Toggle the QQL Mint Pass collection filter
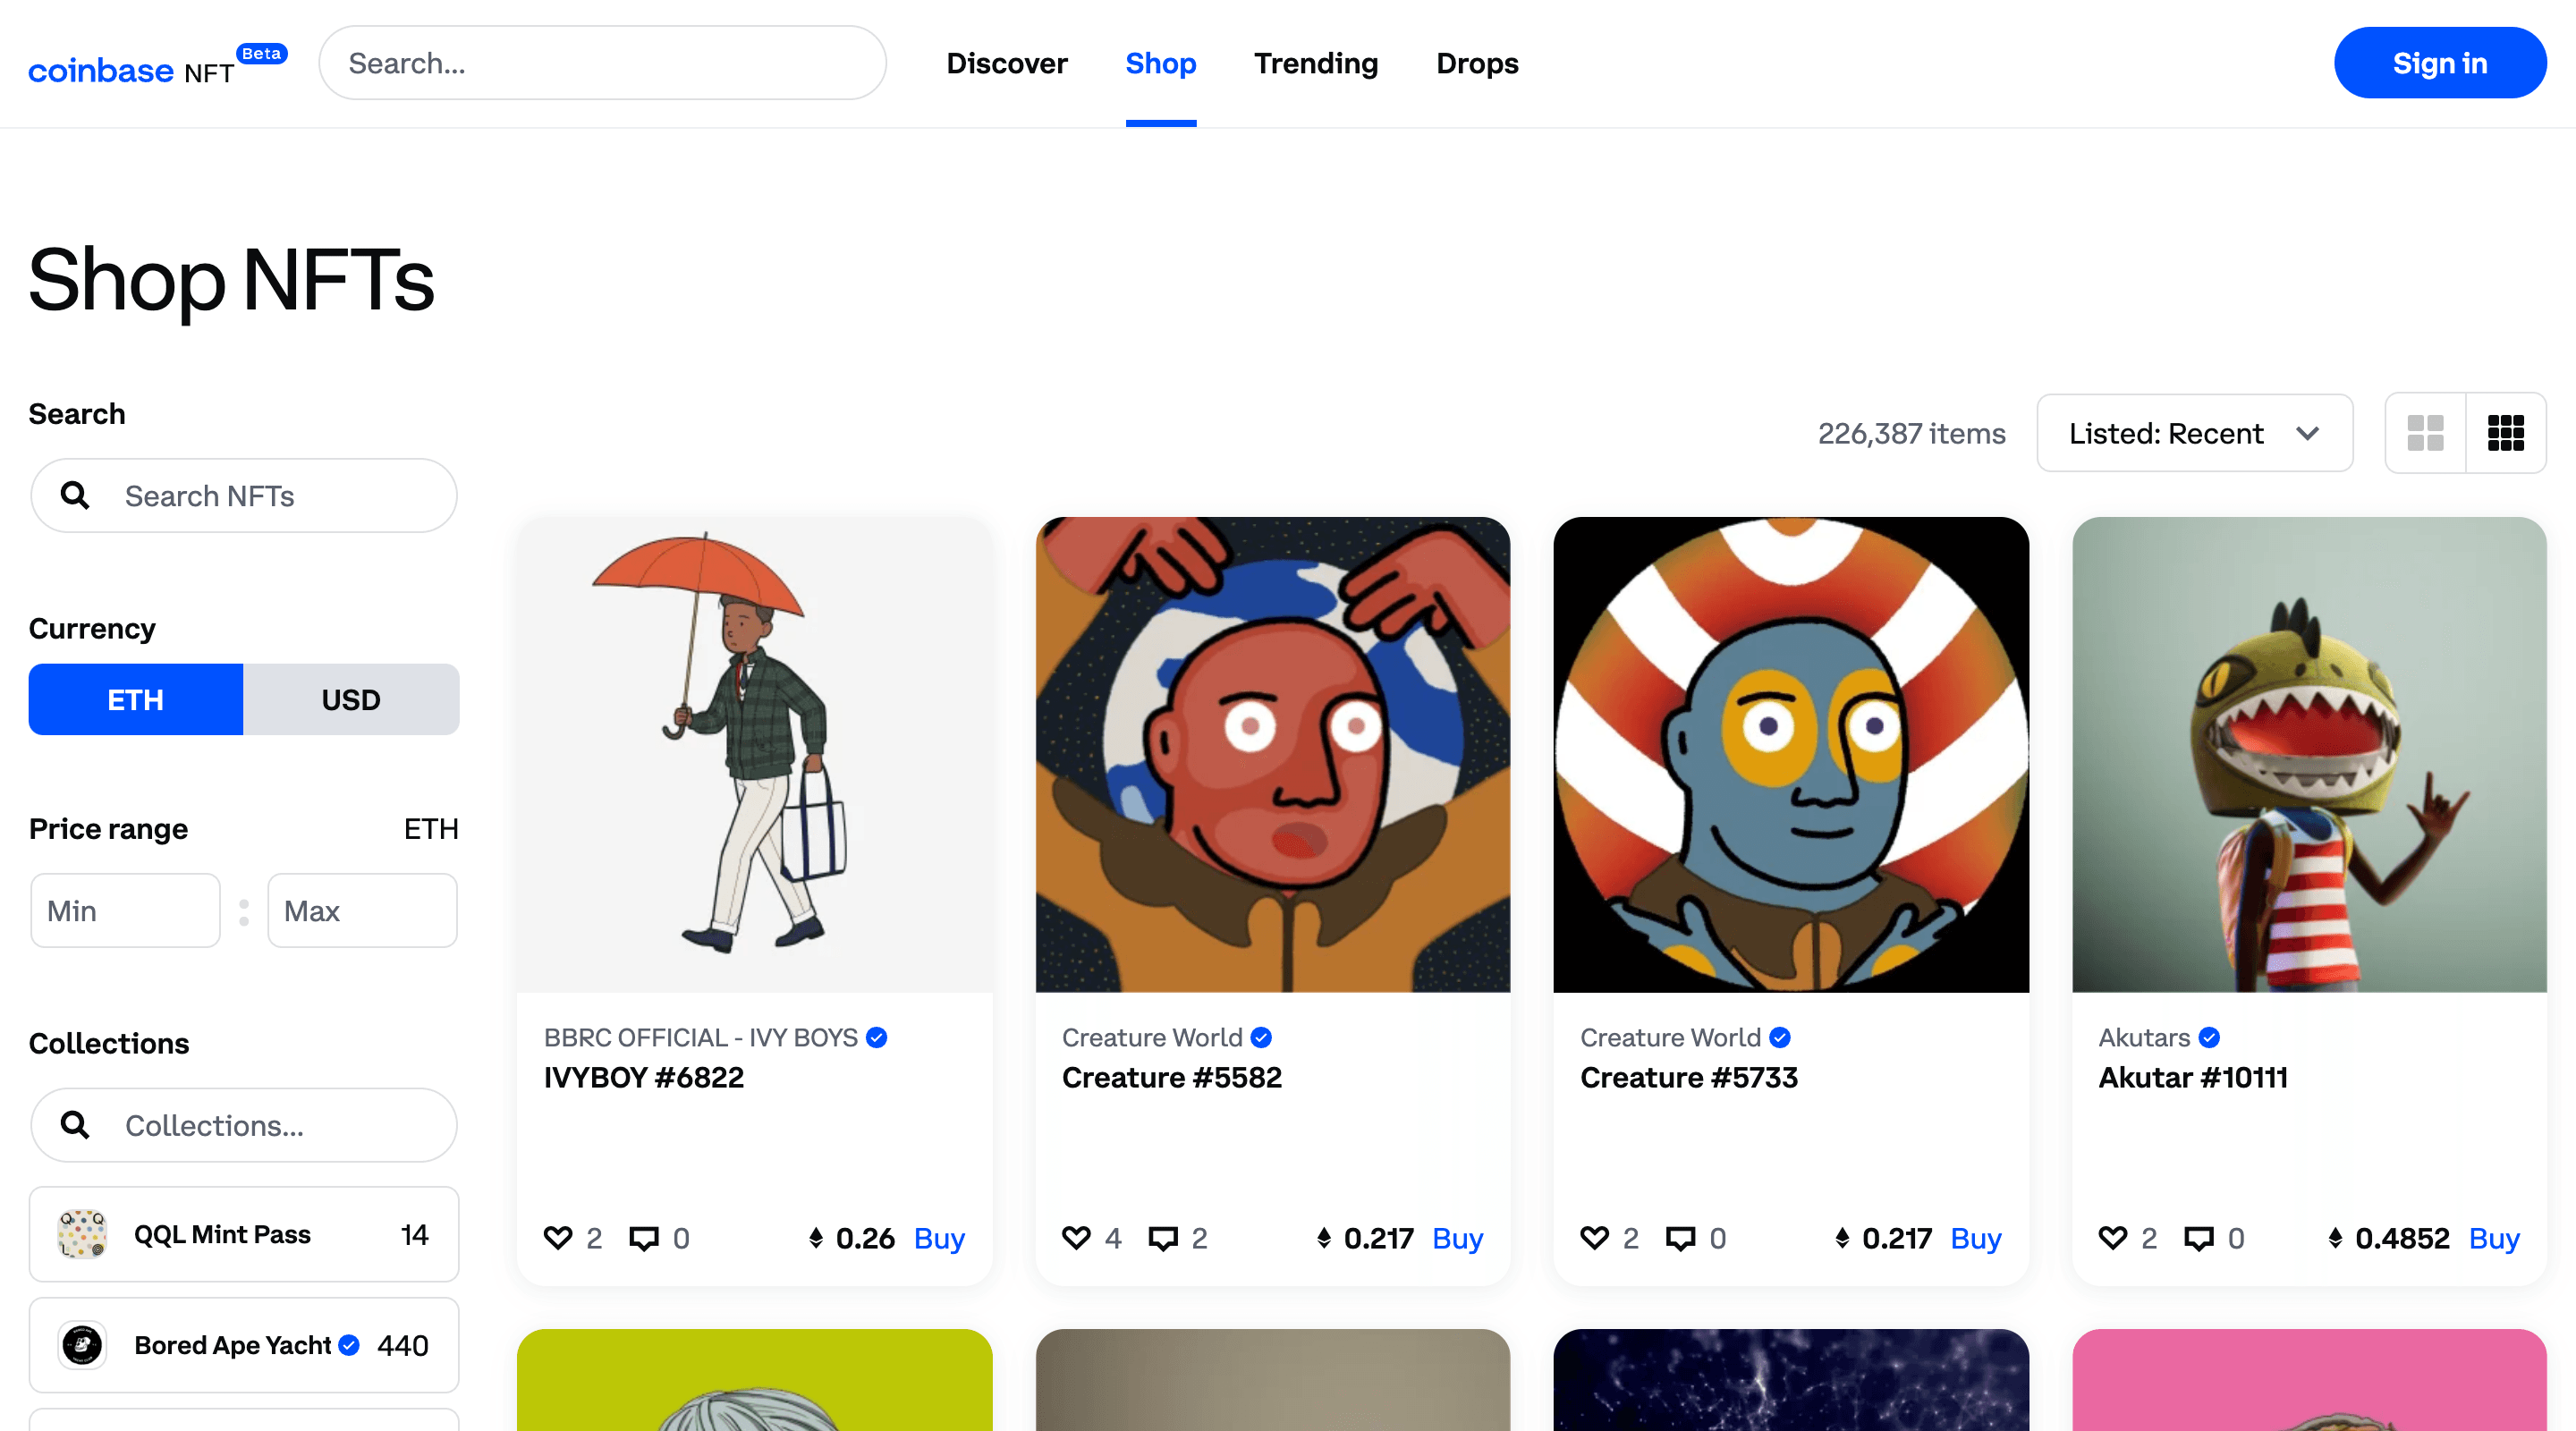This screenshot has width=2576, height=1431. click(243, 1233)
